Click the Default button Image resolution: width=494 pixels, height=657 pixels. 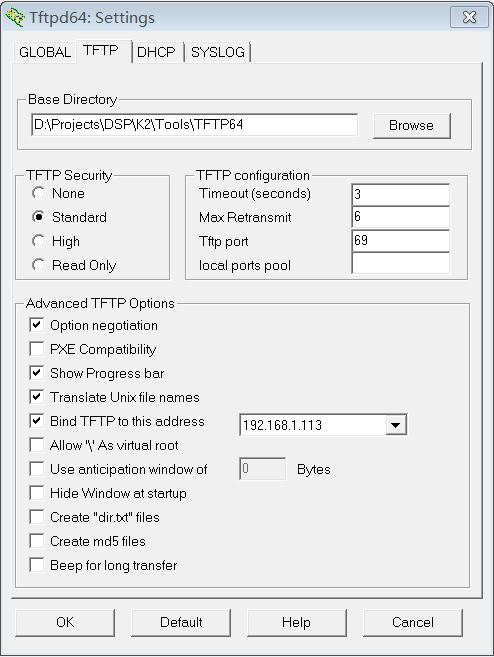[x=181, y=622]
